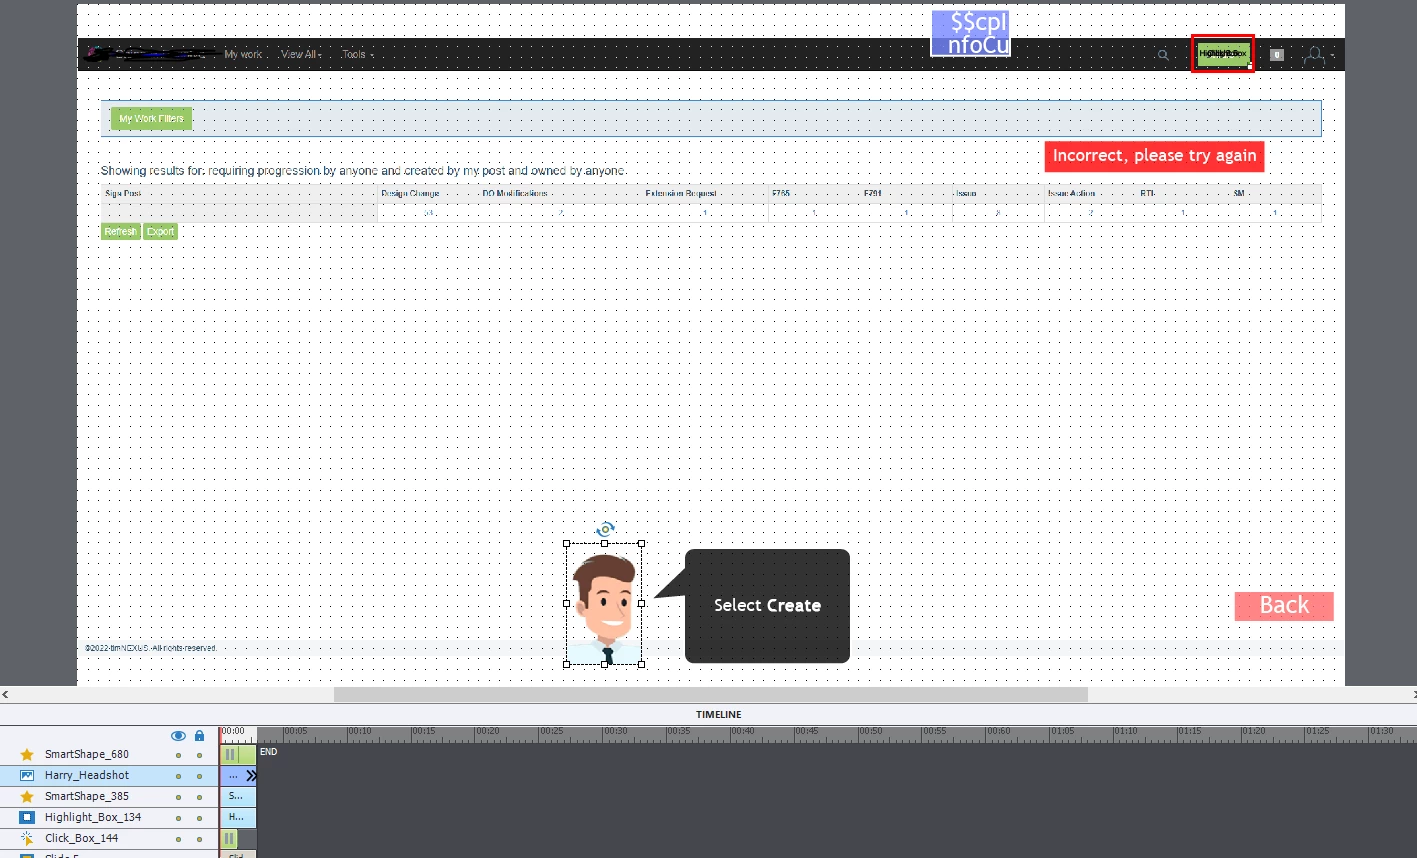Image resolution: width=1417 pixels, height=858 pixels.
Task: Click the left arrow of horizontal scrollbar
Action: click(x=5, y=694)
